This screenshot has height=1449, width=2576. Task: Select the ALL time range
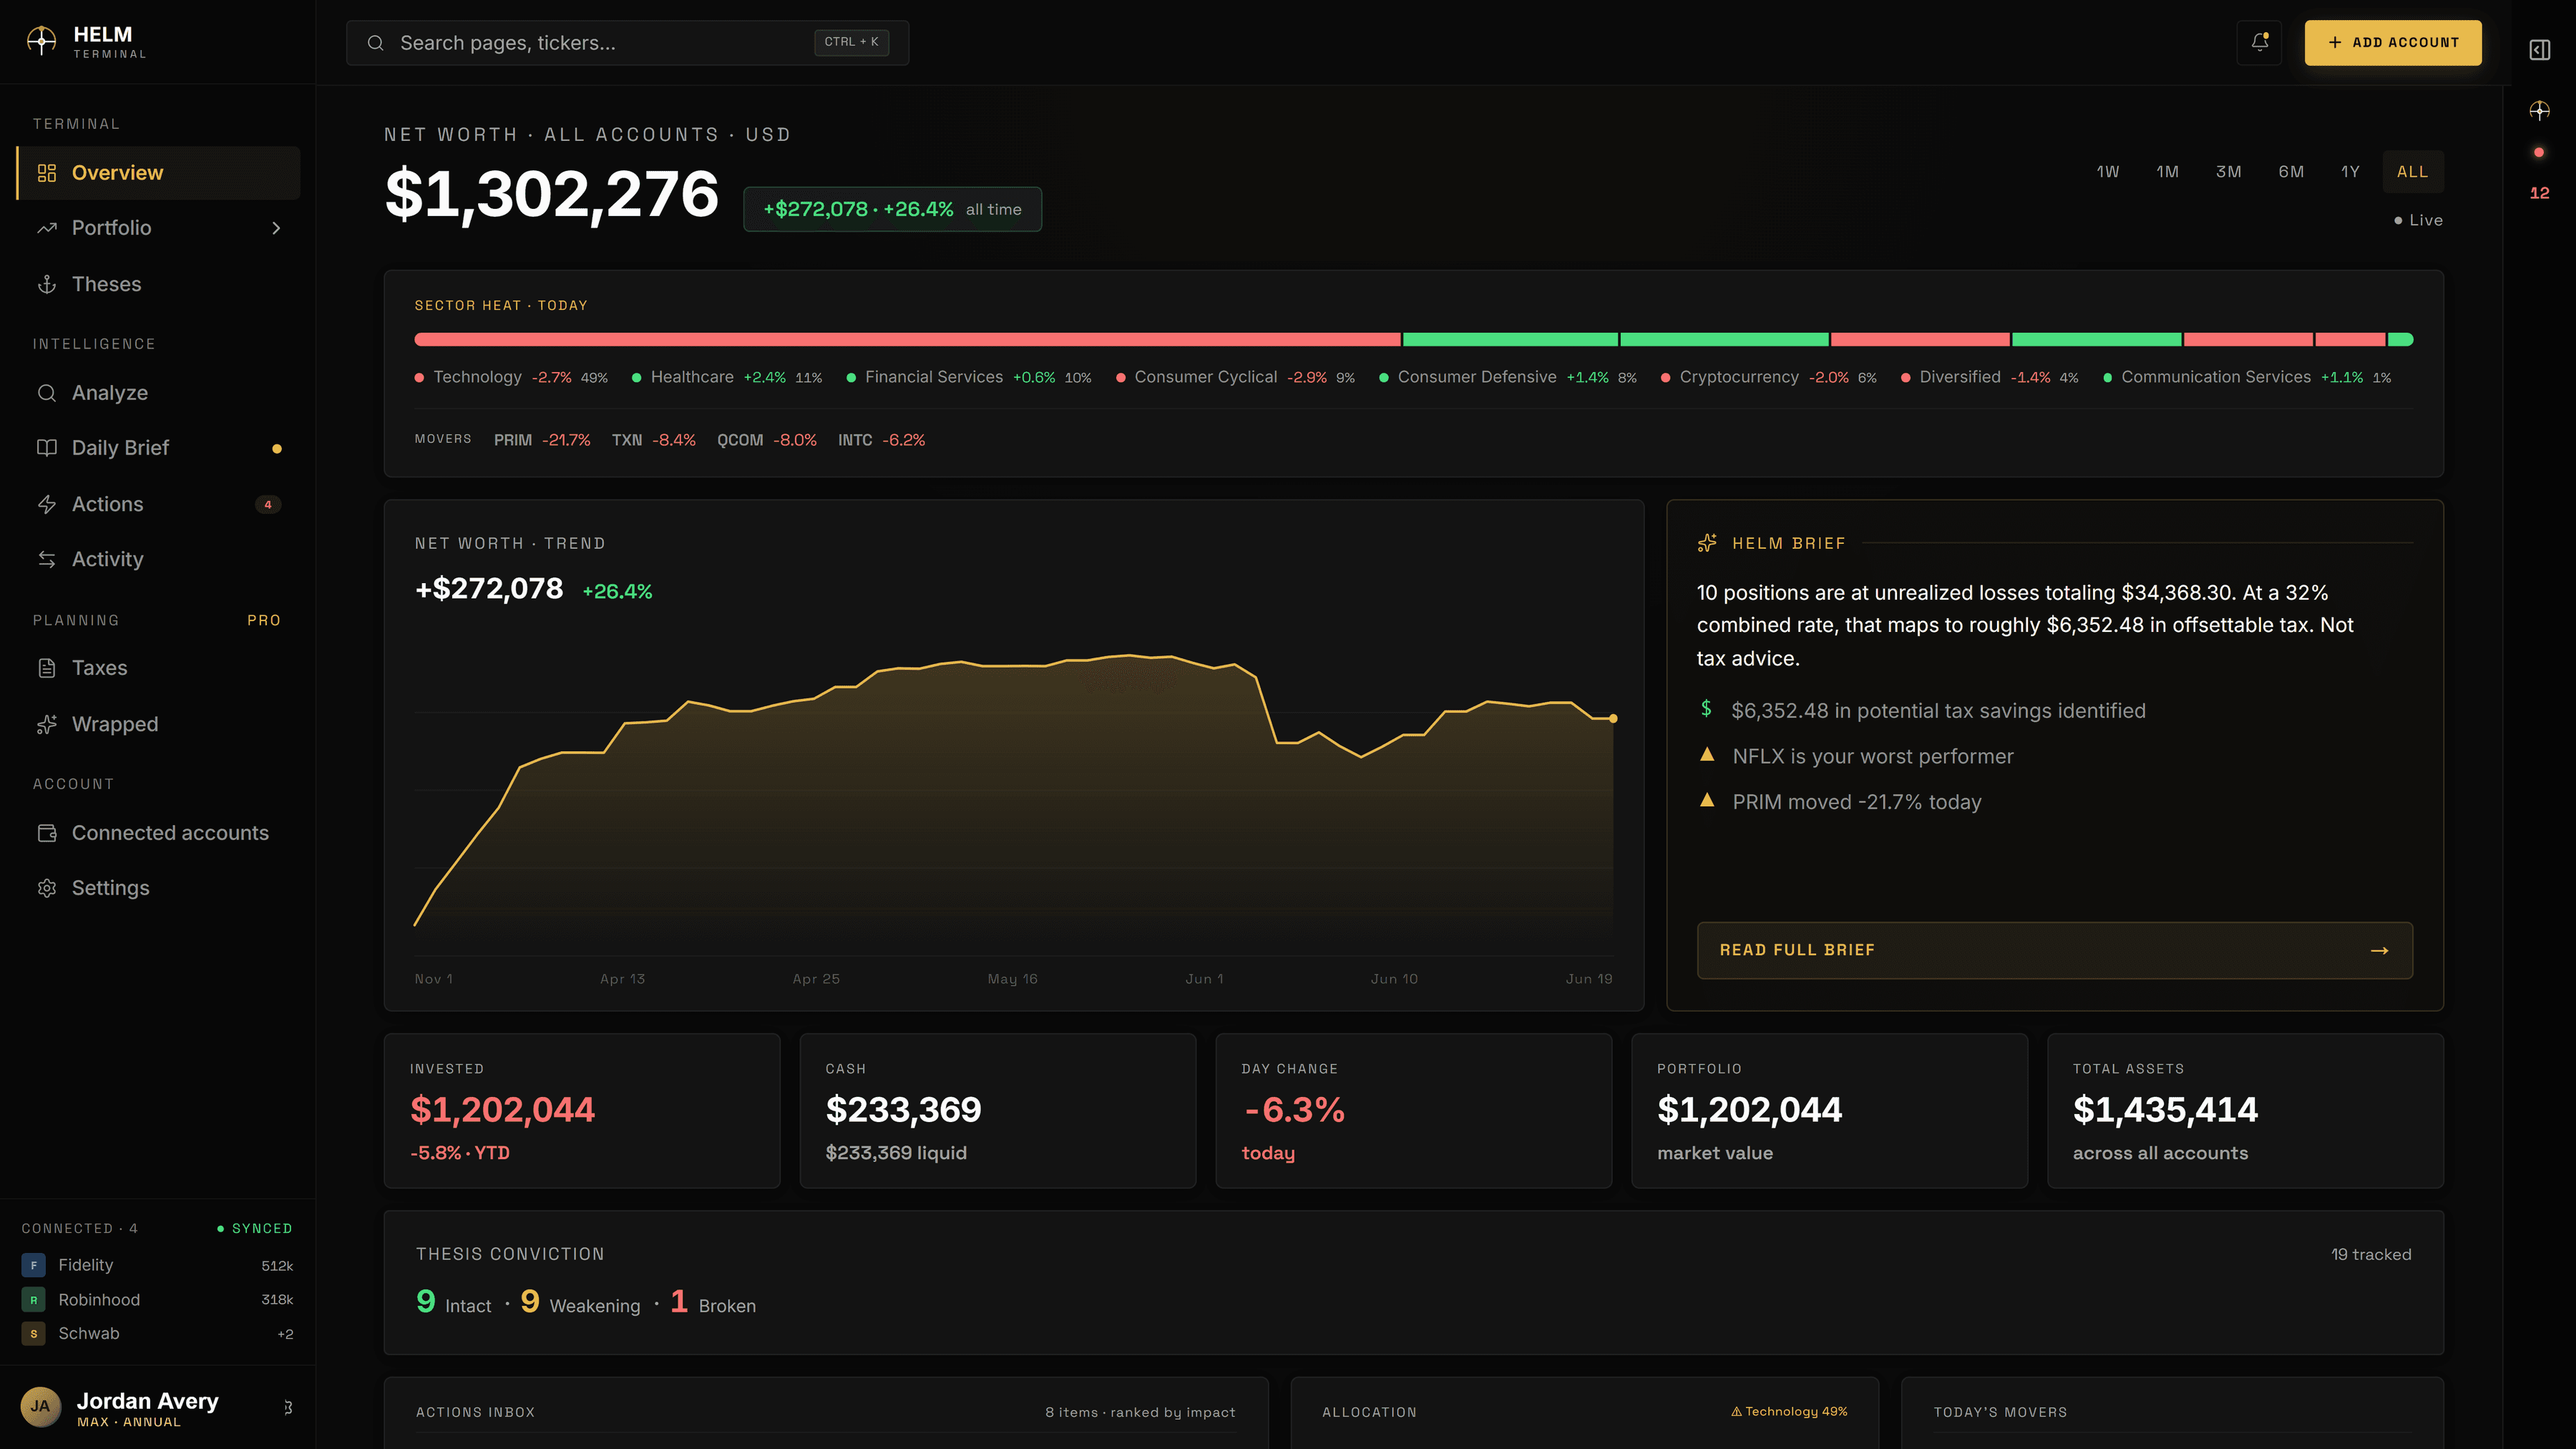(2412, 172)
